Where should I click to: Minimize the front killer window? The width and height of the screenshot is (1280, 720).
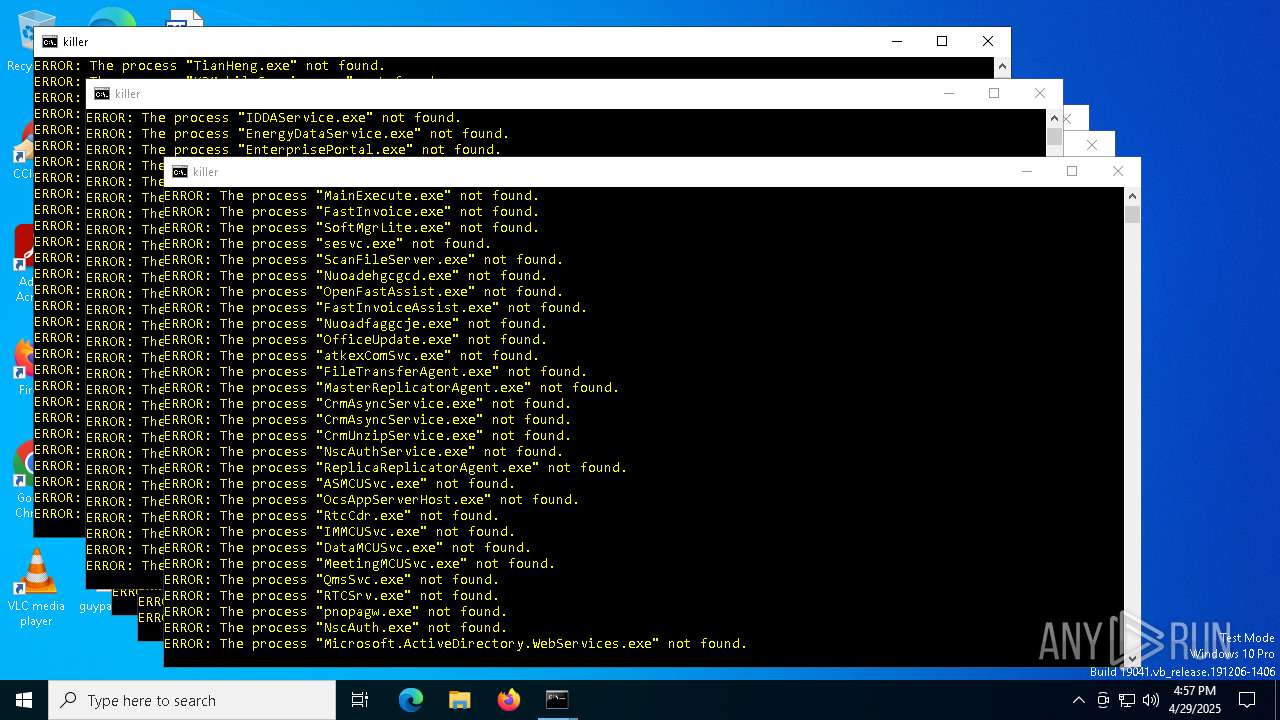[x=1026, y=171]
